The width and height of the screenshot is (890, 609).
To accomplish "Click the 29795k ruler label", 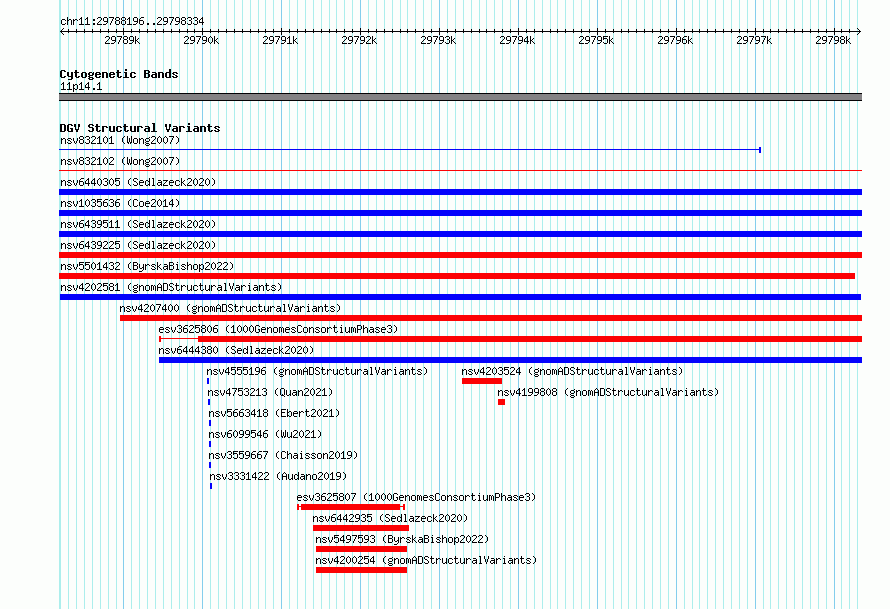I will click(x=596, y=40).
